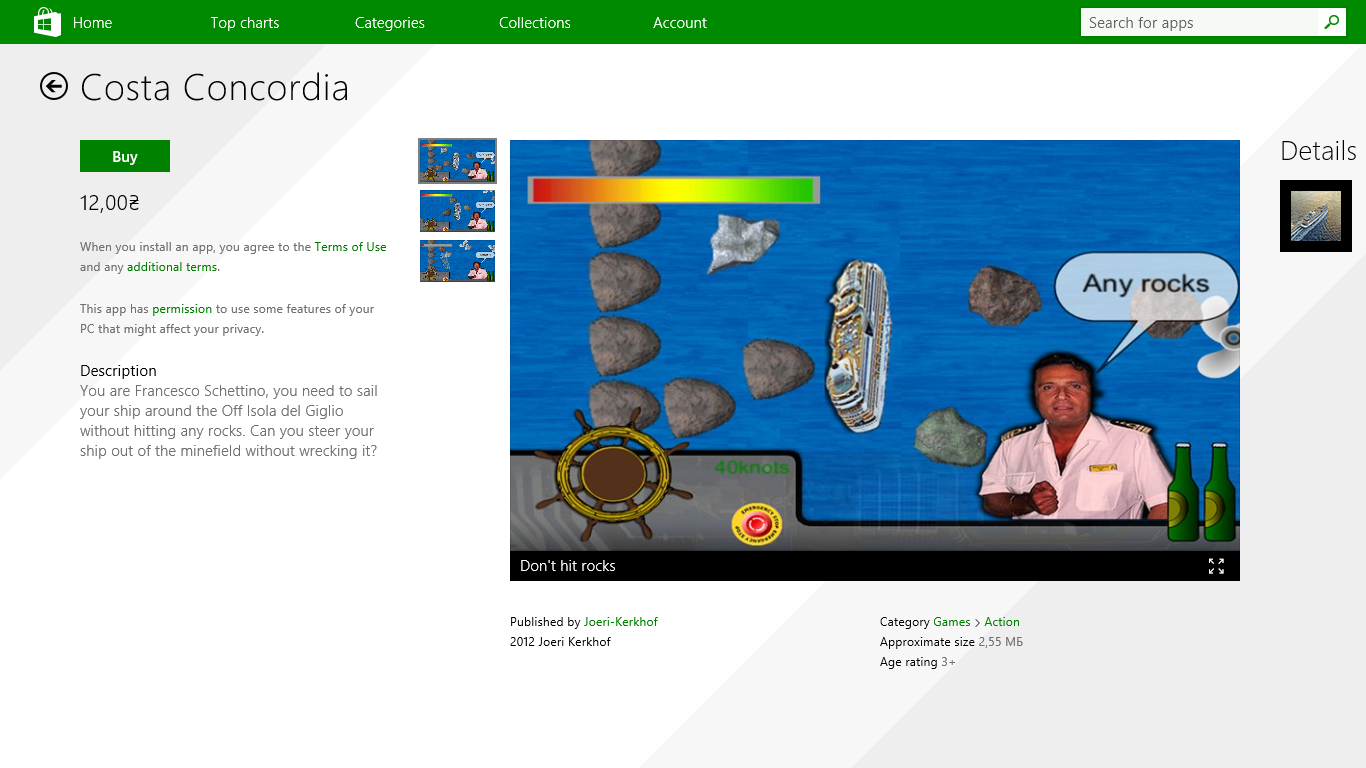Select the second screenshot thumbnail
The height and width of the screenshot is (768, 1366).
pos(457,211)
